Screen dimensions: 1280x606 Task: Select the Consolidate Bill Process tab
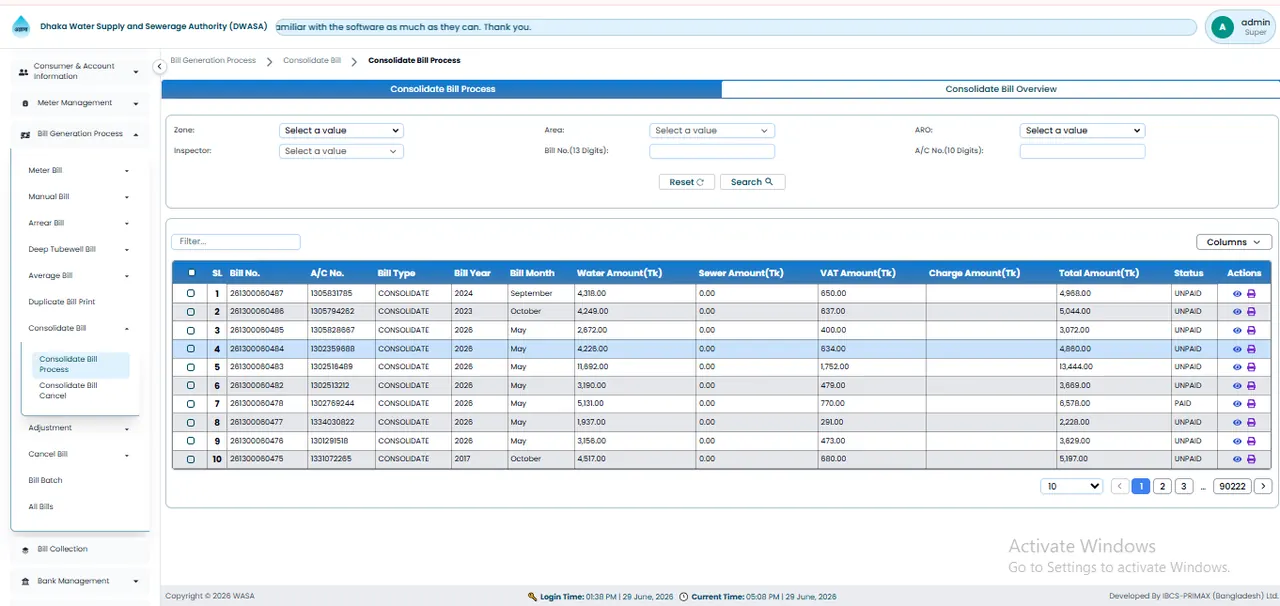(x=442, y=89)
